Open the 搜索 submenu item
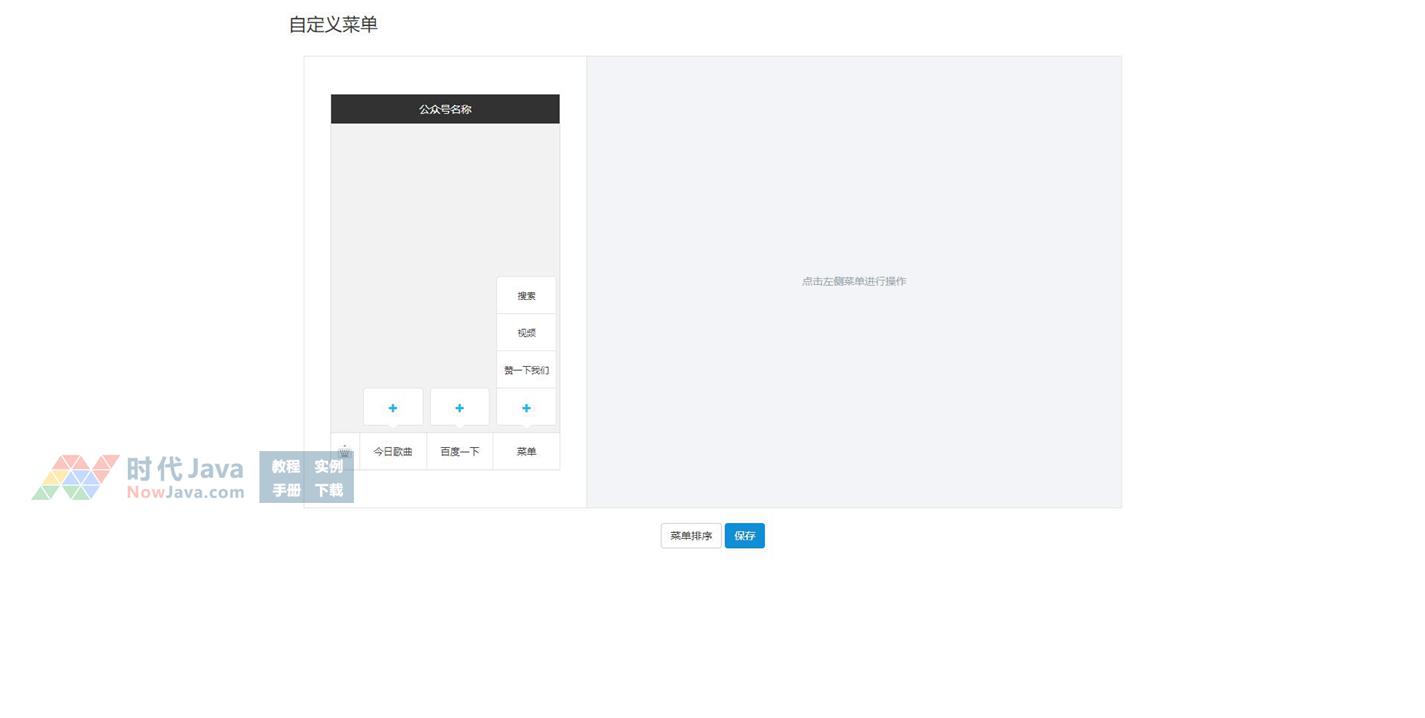This screenshot has height=718, width=1425. click(526, 296)
